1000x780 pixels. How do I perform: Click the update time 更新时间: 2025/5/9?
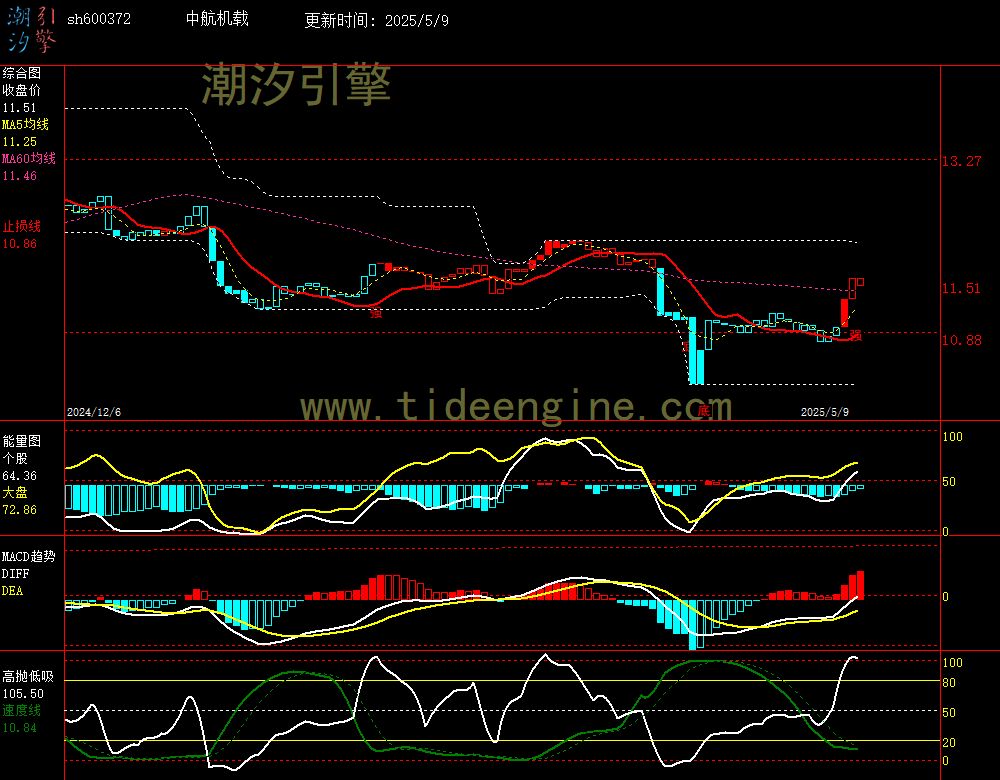click(x=376, y=20)
